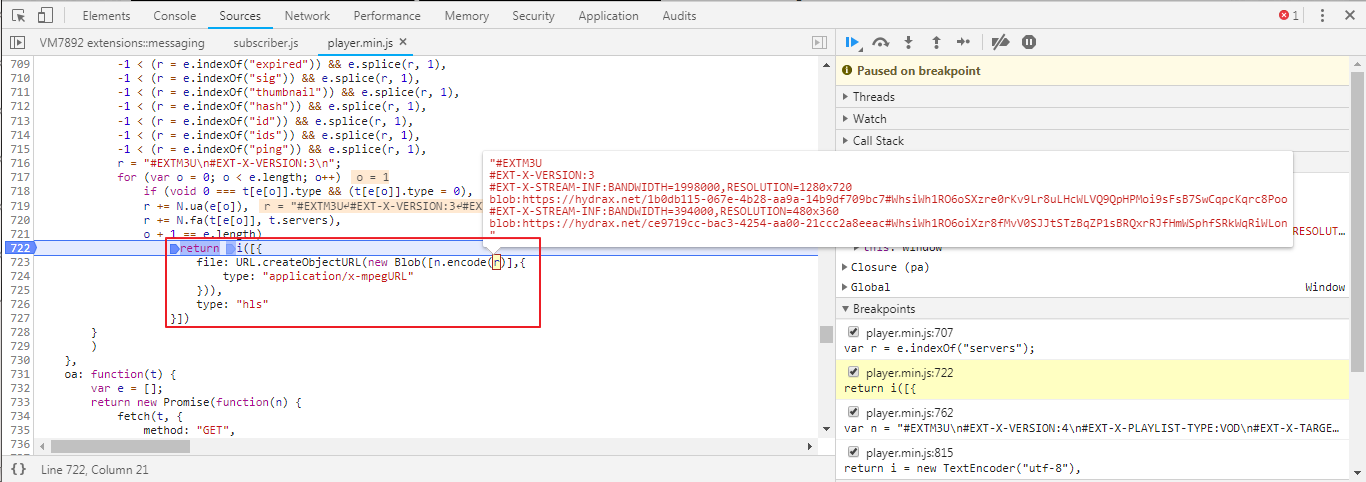
Task: Open the Console tab
Action: point(175,16)
